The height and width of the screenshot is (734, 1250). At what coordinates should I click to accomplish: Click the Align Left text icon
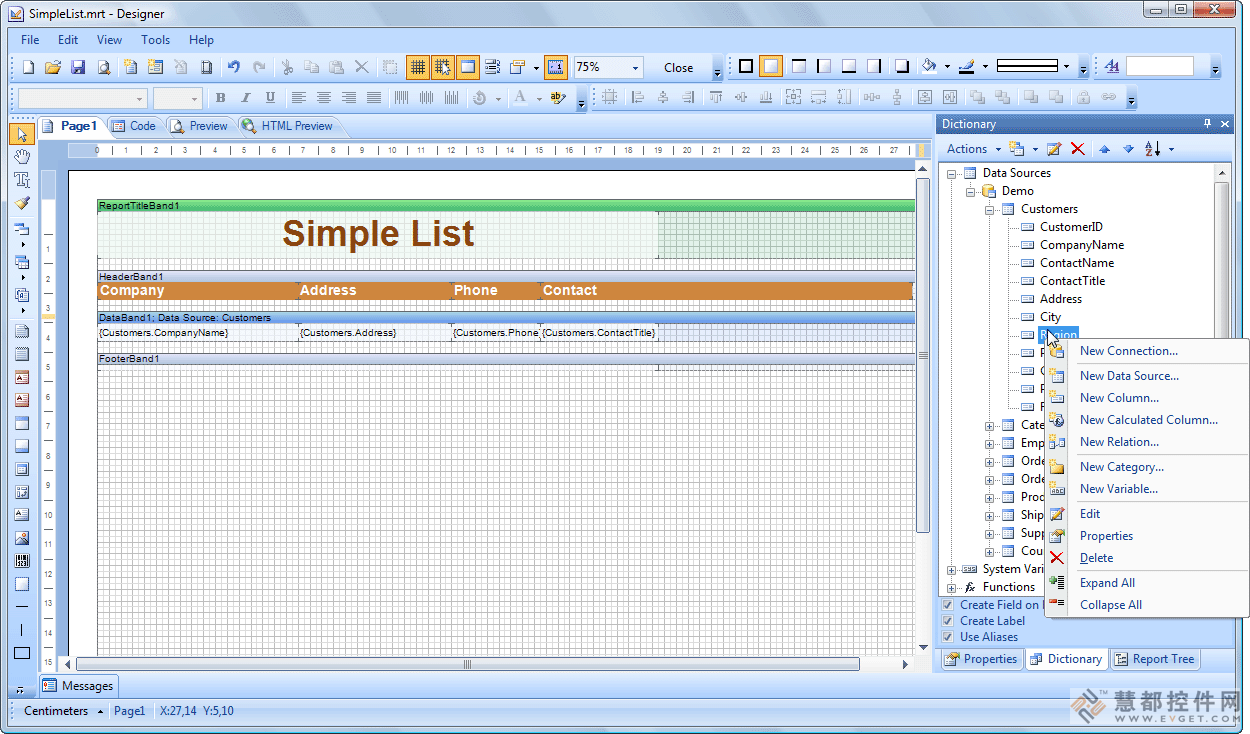298,98
